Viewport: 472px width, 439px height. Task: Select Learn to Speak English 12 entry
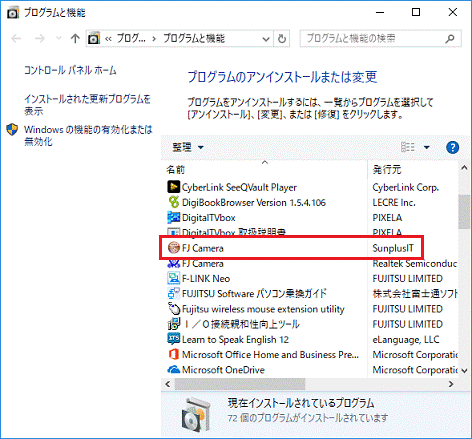coord(235,339)
